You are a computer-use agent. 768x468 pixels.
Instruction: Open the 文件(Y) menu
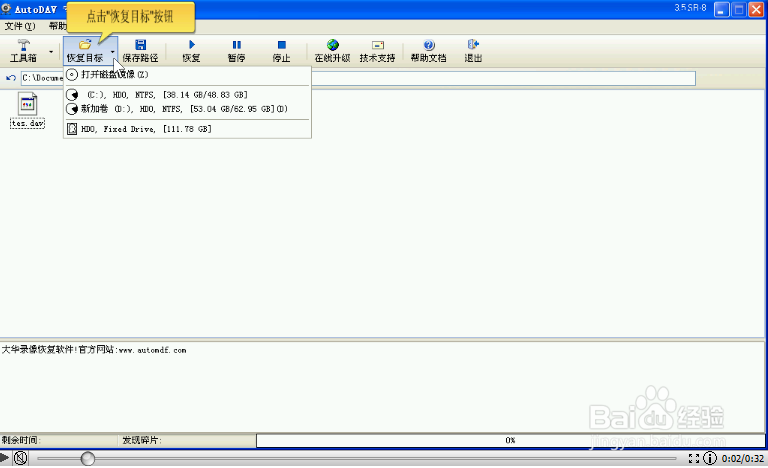20,26
